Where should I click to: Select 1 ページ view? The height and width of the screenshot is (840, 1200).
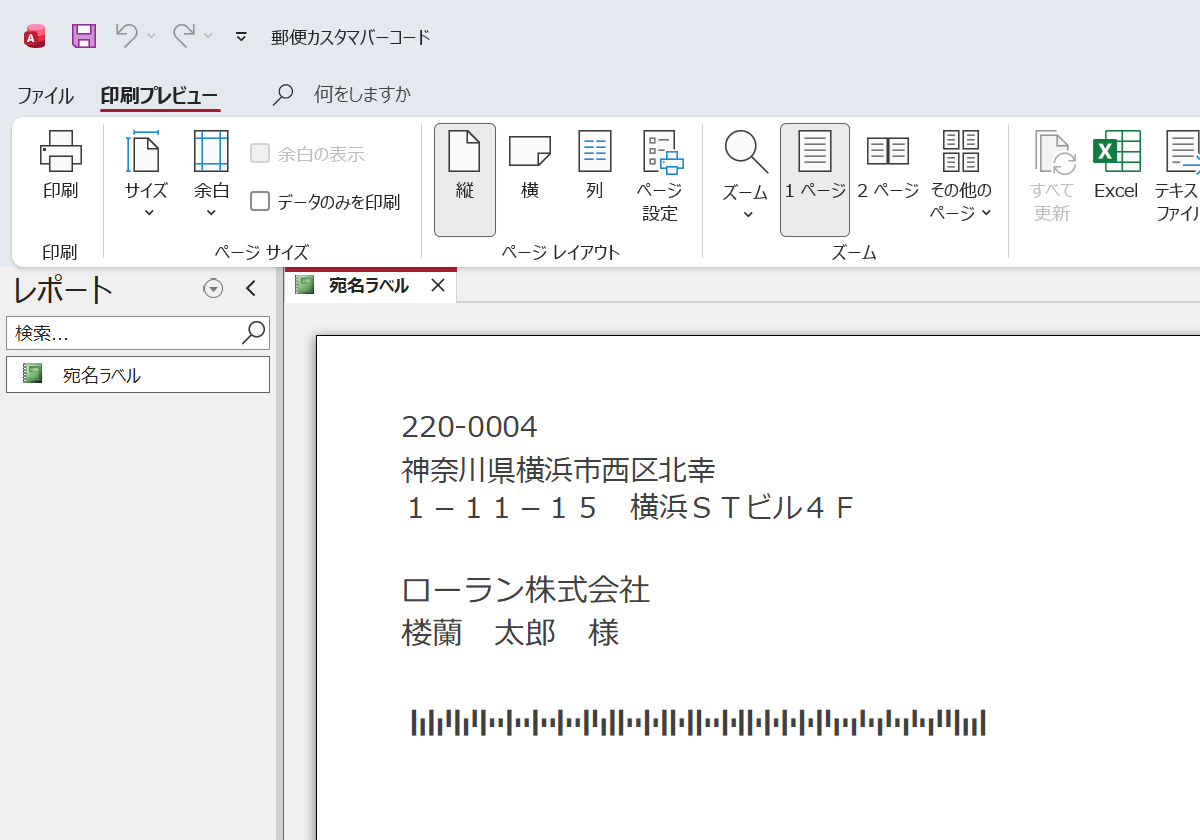click(x=815, y=180)
